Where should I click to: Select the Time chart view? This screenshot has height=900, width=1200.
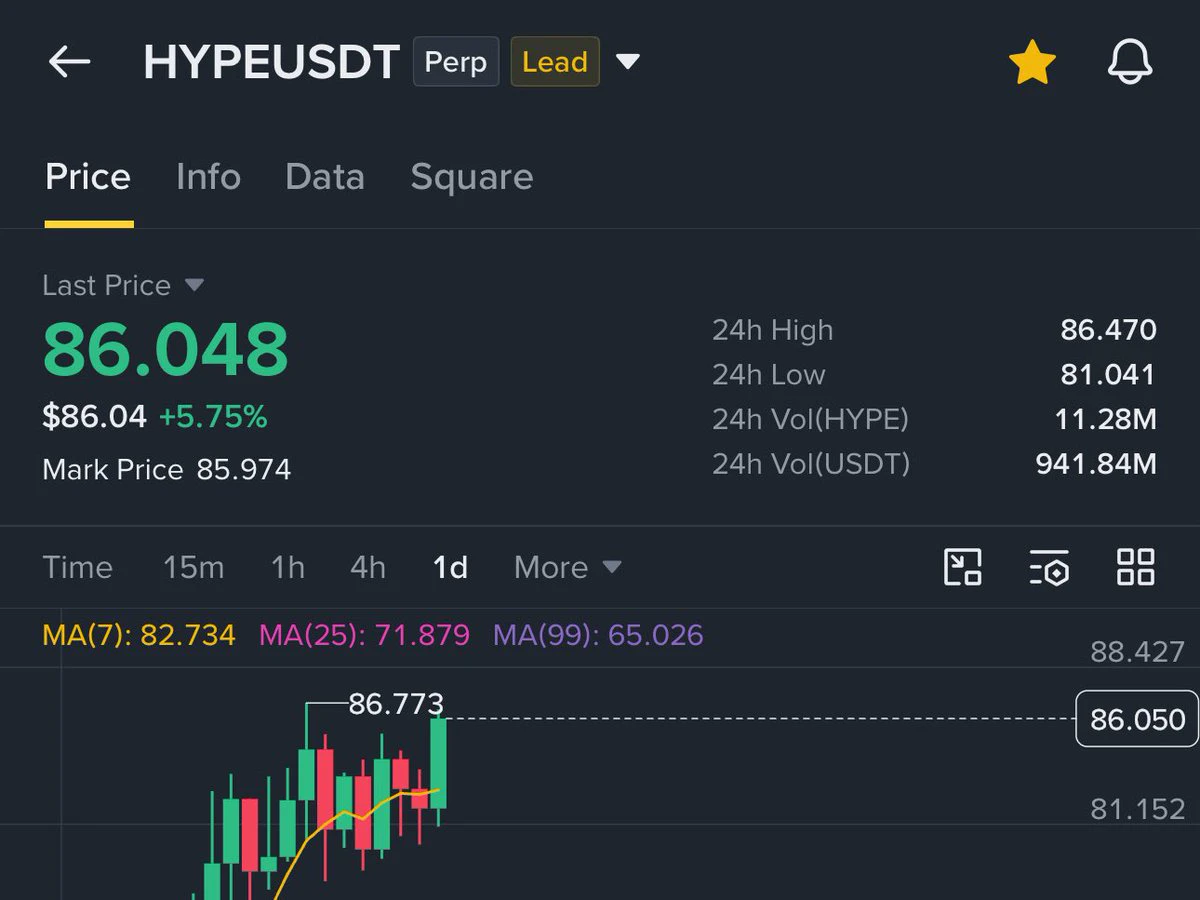[x=77, y=567]
